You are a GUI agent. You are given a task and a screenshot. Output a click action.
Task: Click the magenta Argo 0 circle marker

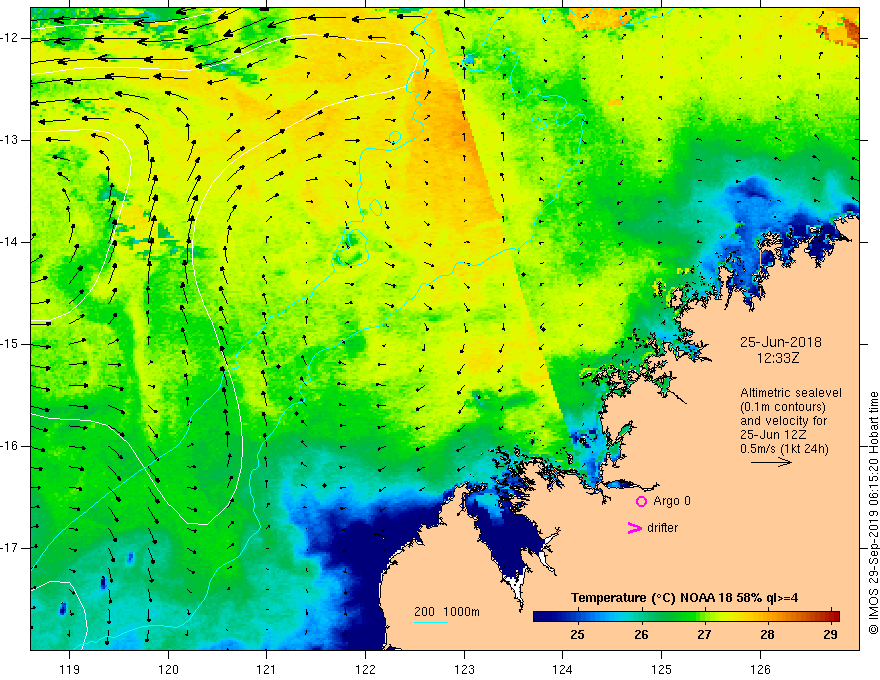641,502
